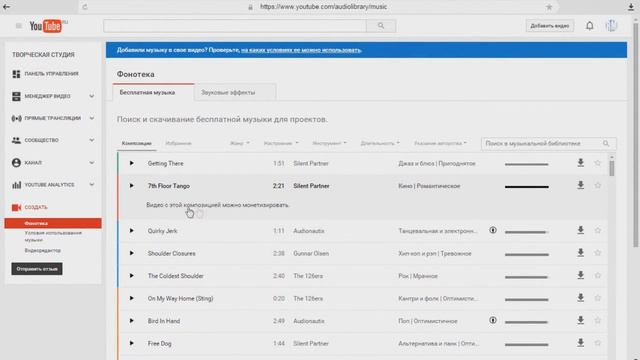Download Free Dog track
640x360 pixels.
[x=580, y=343]
